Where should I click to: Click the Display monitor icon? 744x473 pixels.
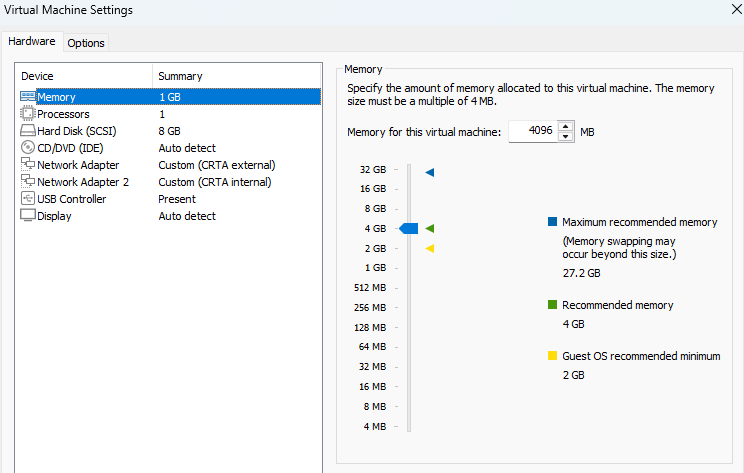tap(28, 216)
